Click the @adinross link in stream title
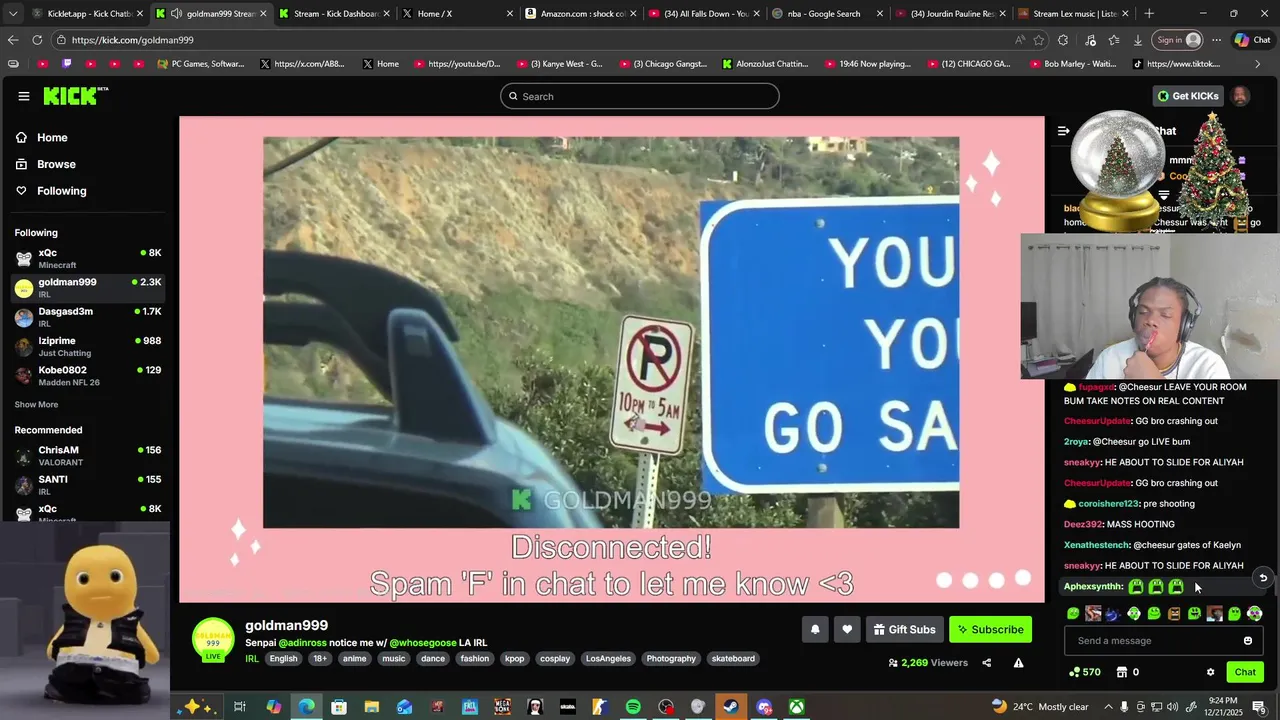Image resolution: width=1280 pixels, height=720 pixels. [304, 643]
